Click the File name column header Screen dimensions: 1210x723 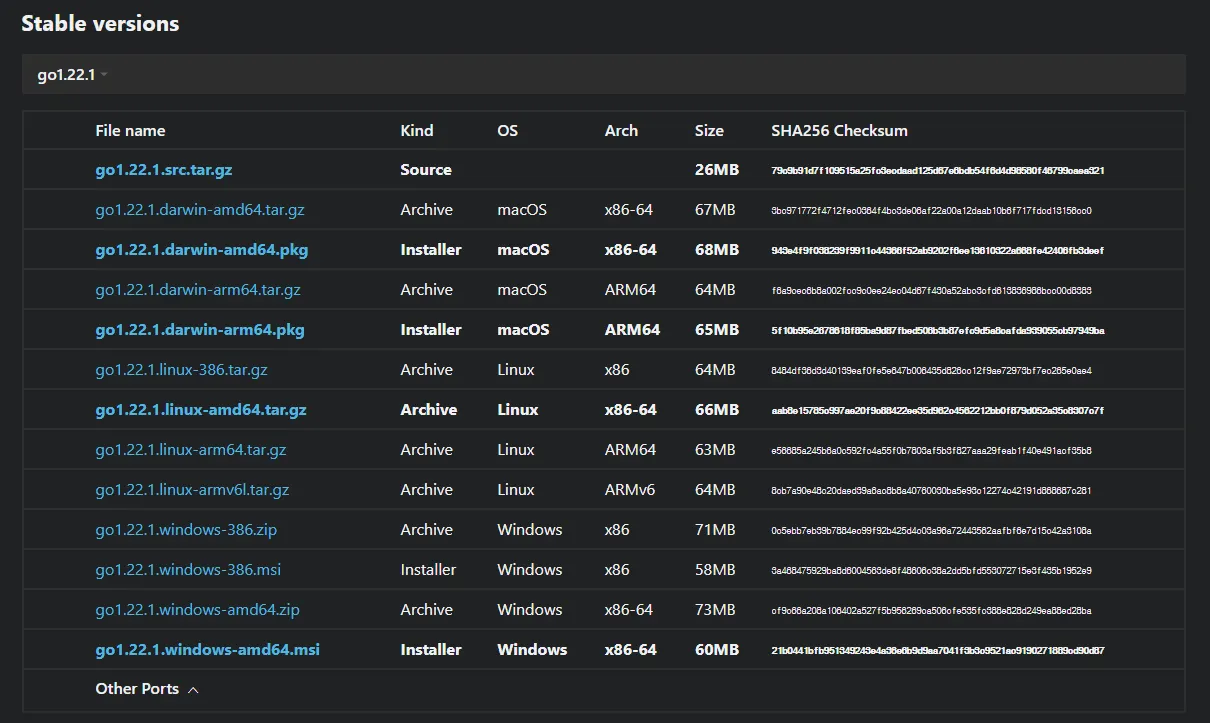coord(130,131)
